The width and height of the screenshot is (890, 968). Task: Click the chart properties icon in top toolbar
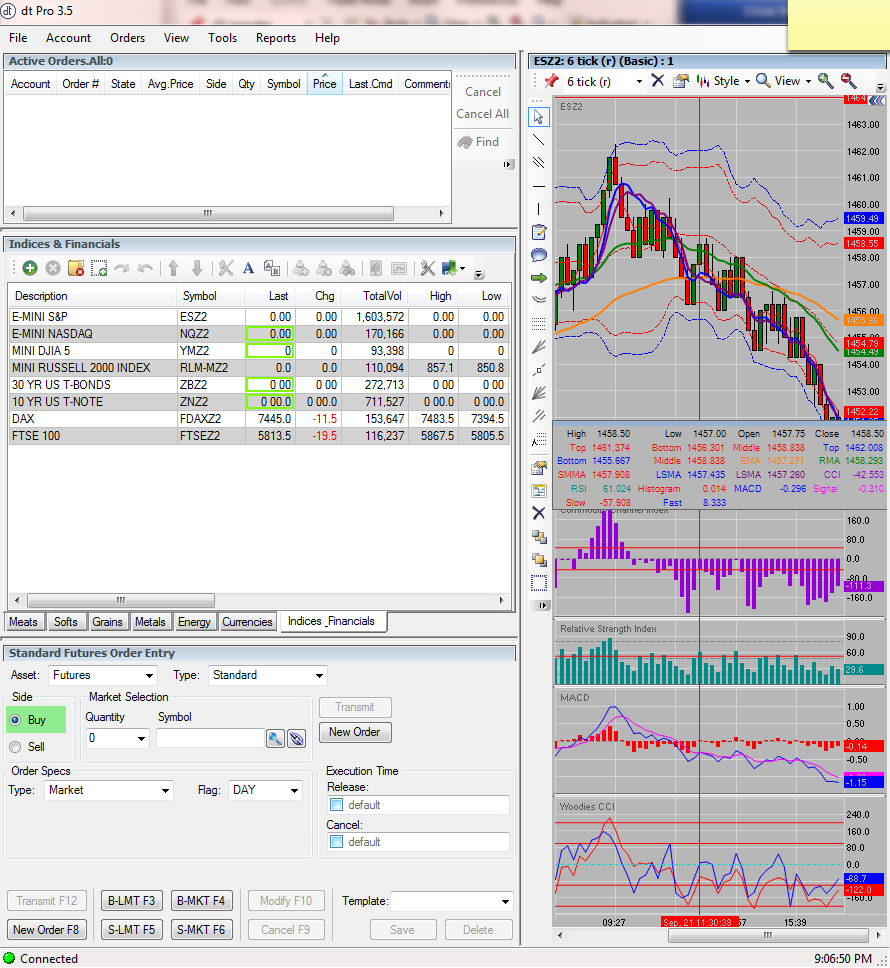(x=680, y=81)
